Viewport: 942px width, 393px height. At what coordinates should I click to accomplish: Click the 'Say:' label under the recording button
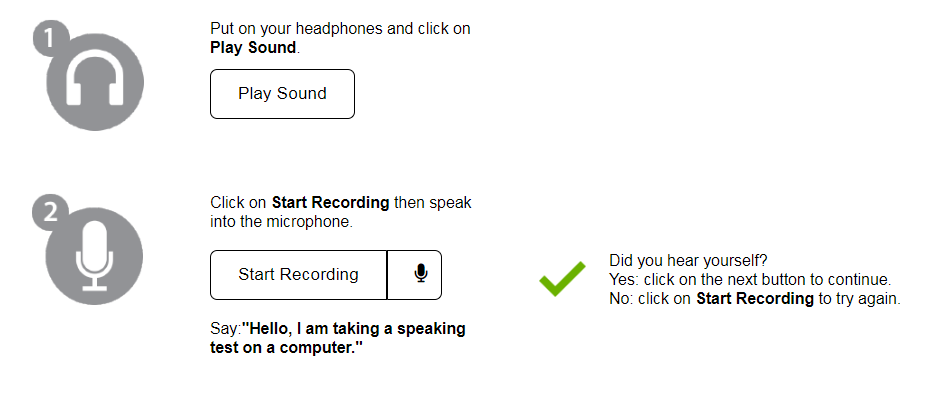[225, 329]
